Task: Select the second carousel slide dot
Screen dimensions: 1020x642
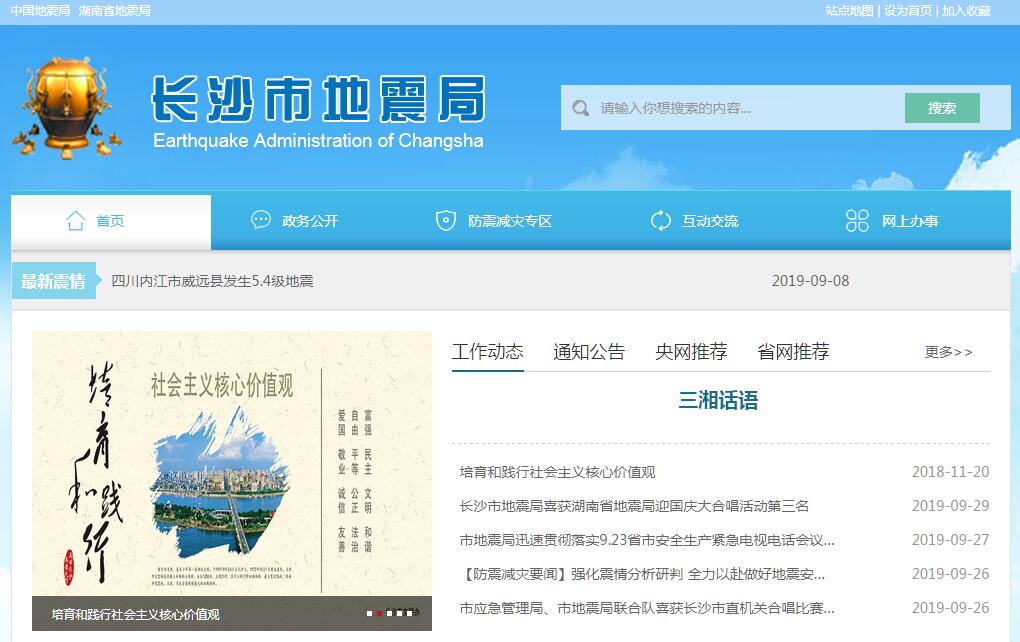Action: (x=380, y=613)
